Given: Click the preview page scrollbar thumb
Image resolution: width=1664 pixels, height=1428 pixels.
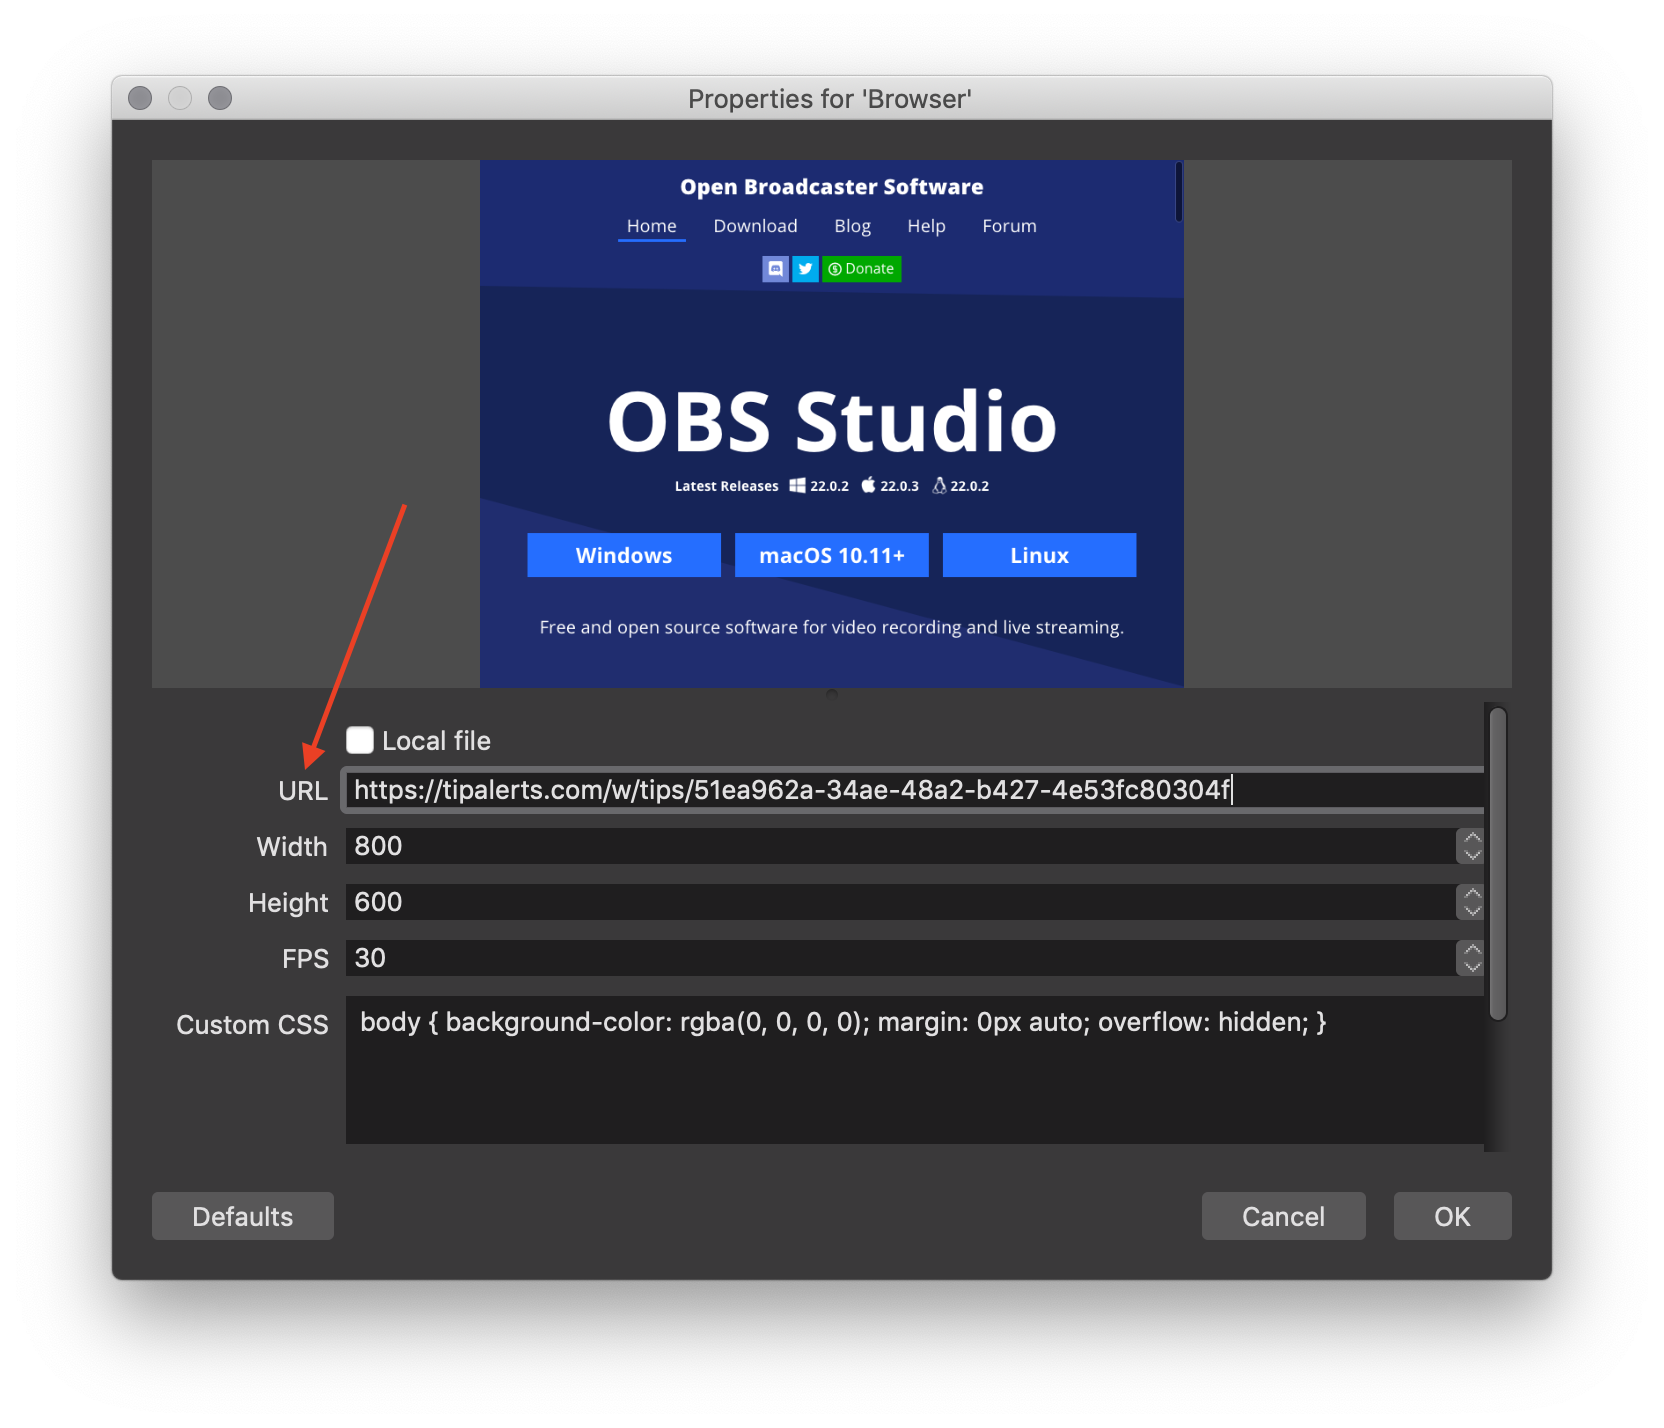Looking at the screenshot, I should coord(1179,192).
